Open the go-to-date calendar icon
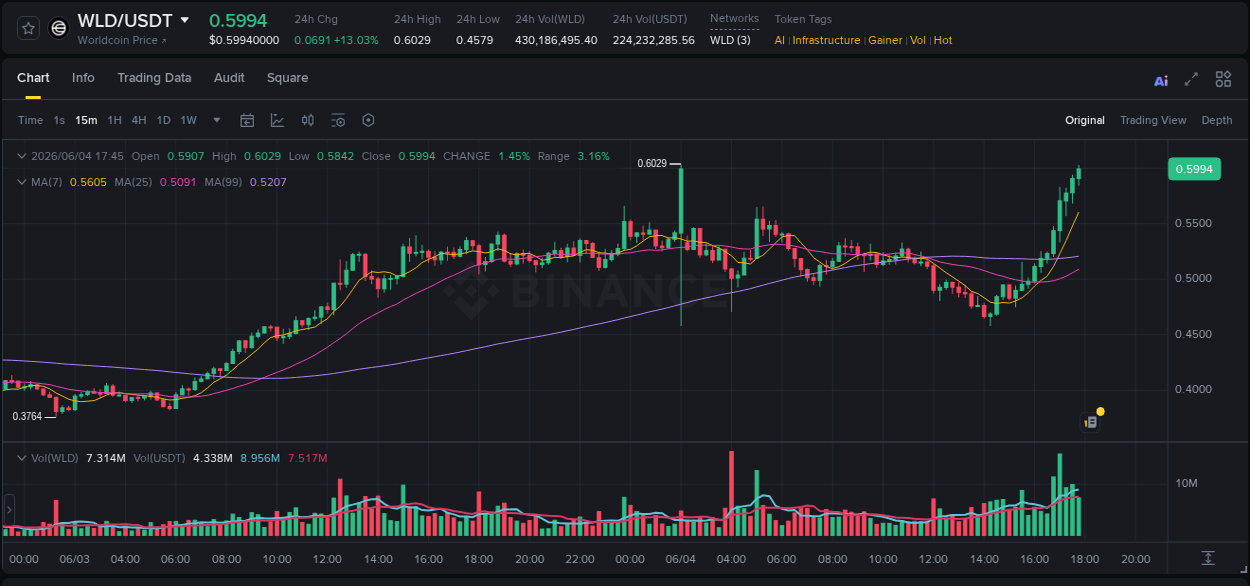The width and height of the screenshot is (1250, 586). pyautogui.click(x=247, y=120)
